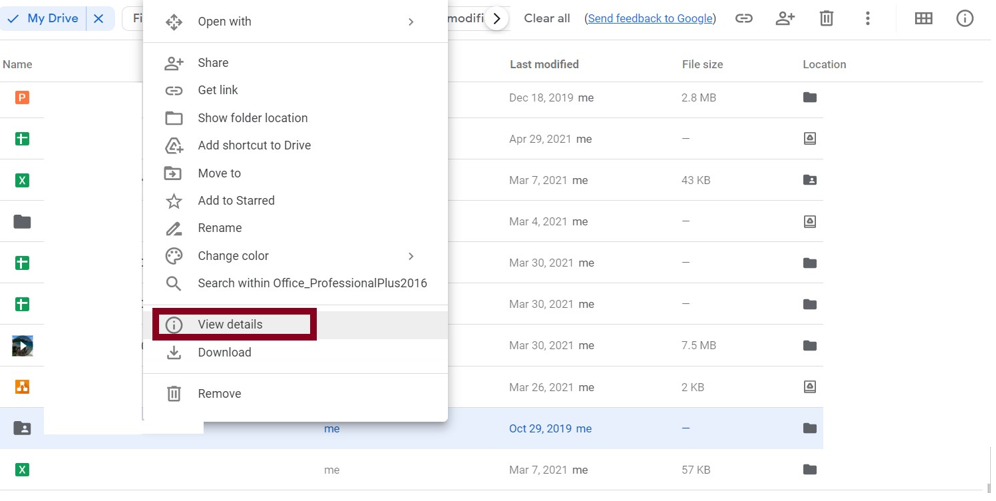Open the Send feedback to Google link

(x=650, y=18)
